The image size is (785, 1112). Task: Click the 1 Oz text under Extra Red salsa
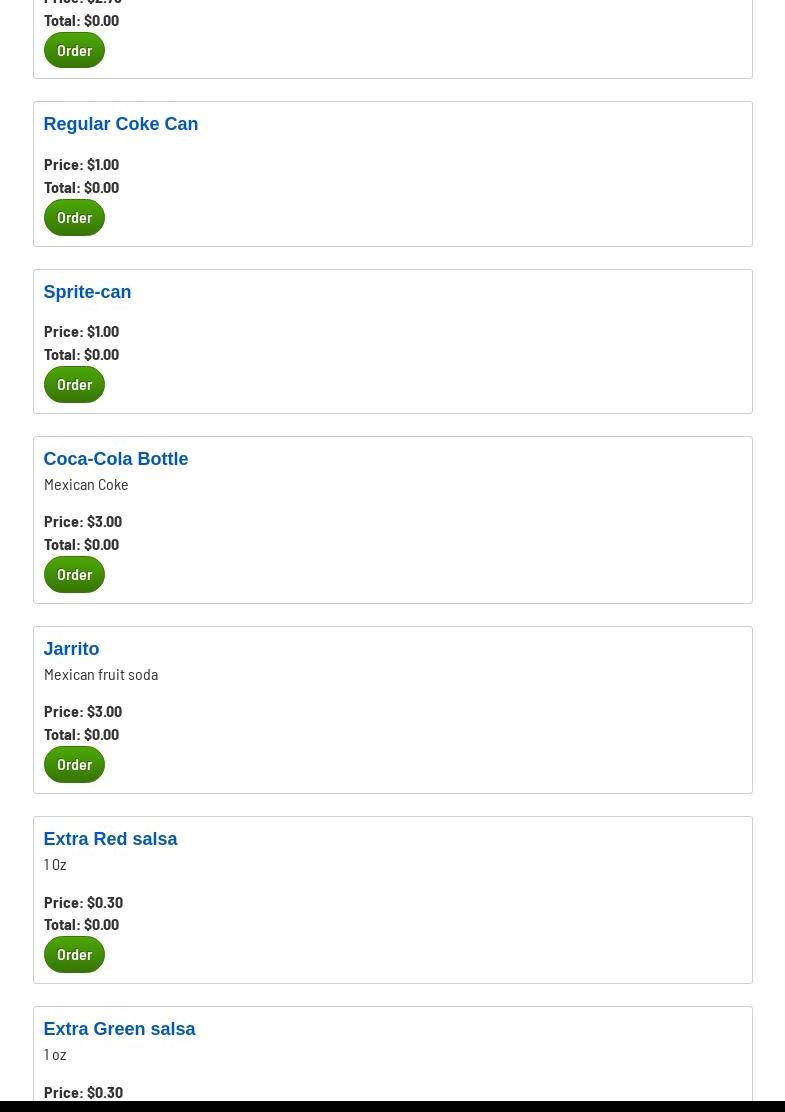pos(55,864)
